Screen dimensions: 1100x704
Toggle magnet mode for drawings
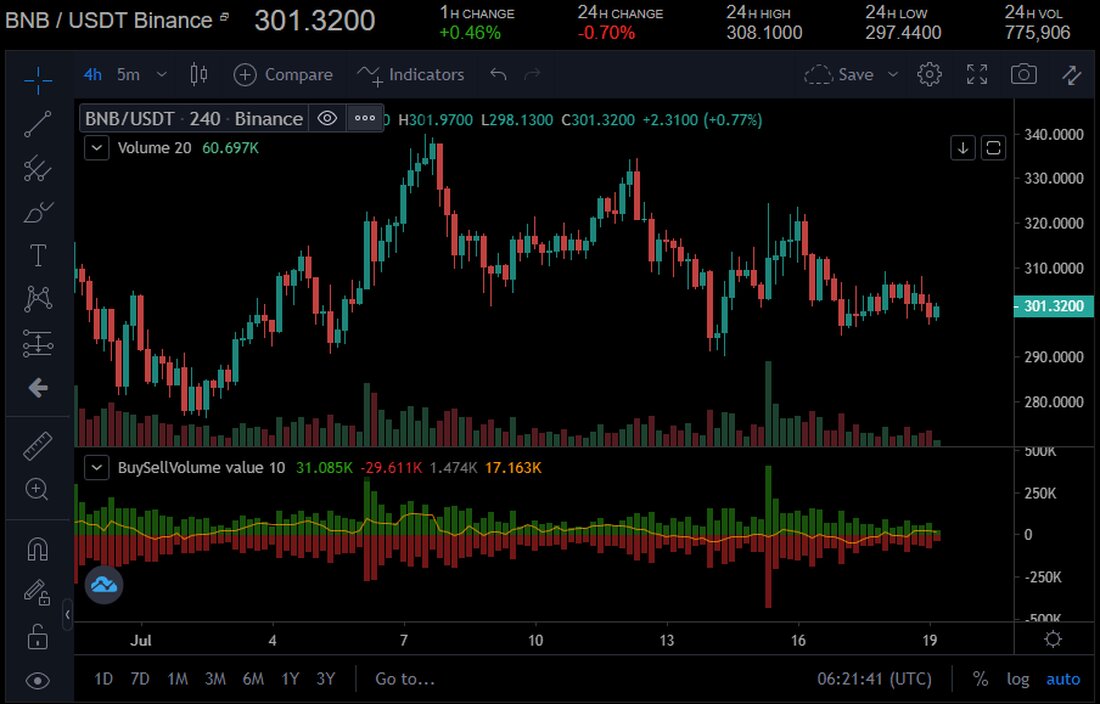click(38, 549)
